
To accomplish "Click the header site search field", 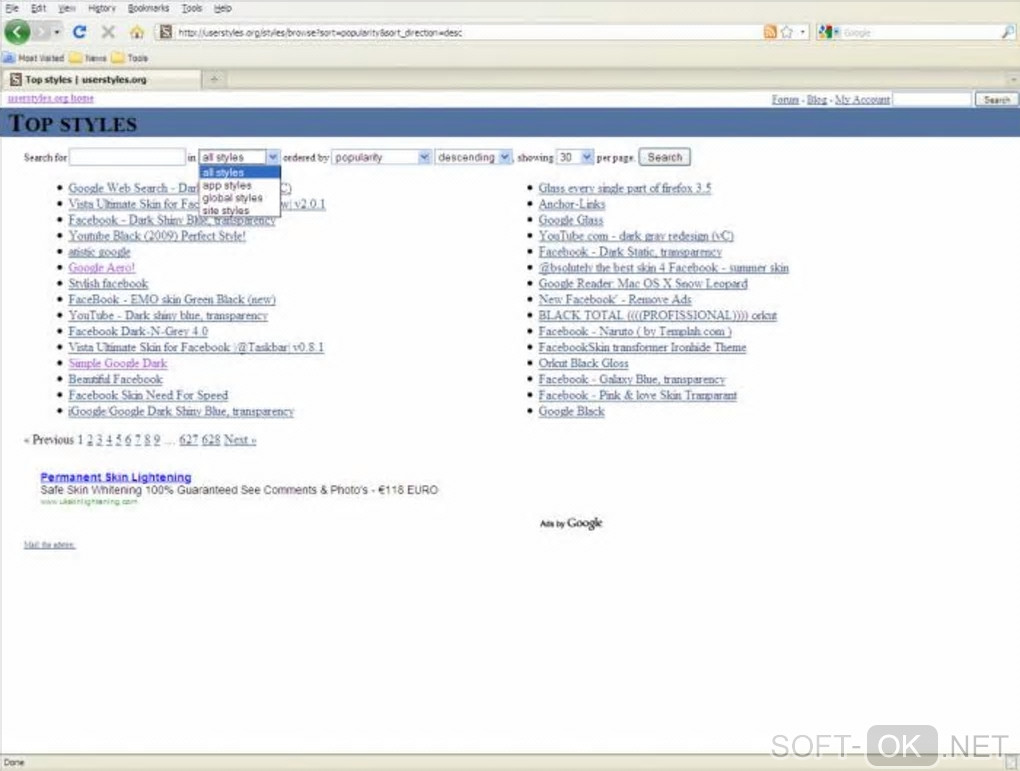I will pos(932,99).
